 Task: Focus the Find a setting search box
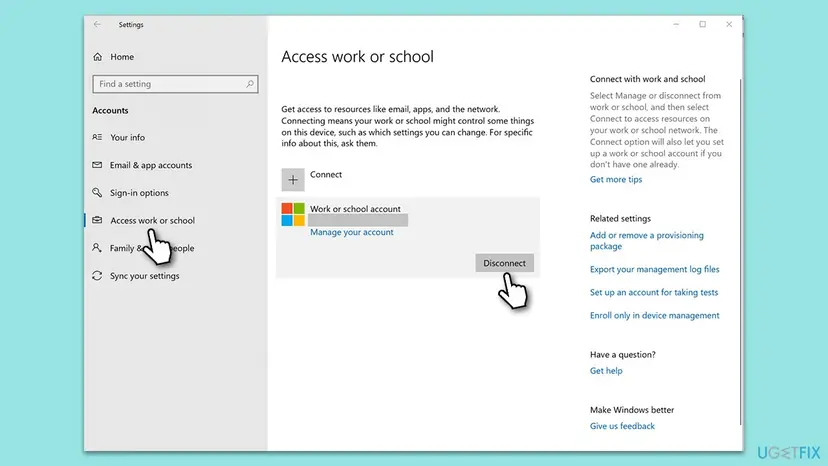coord(175,84)
